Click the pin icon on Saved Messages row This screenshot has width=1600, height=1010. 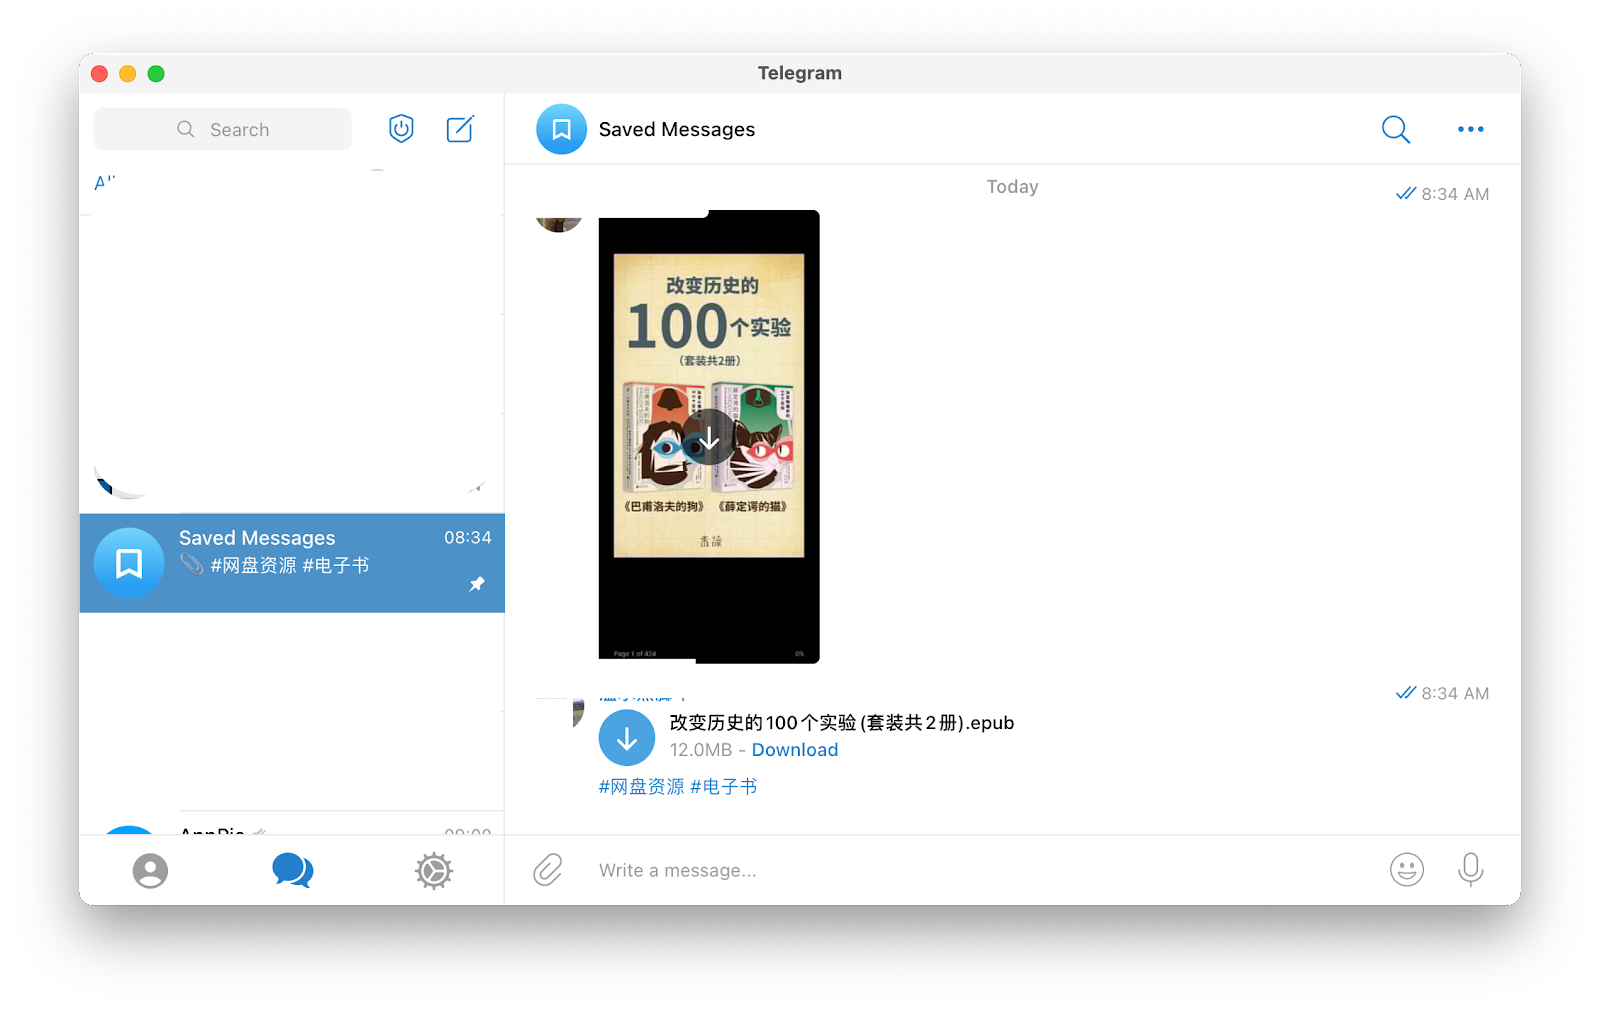coord(477,584)
